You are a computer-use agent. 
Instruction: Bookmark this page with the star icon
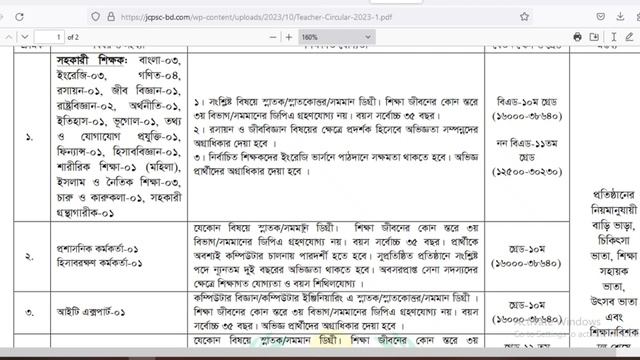pos(524,17)
